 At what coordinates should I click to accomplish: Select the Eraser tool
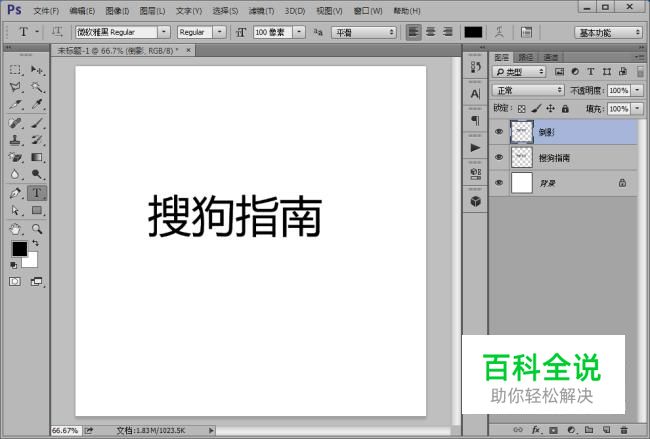[15, 157]
